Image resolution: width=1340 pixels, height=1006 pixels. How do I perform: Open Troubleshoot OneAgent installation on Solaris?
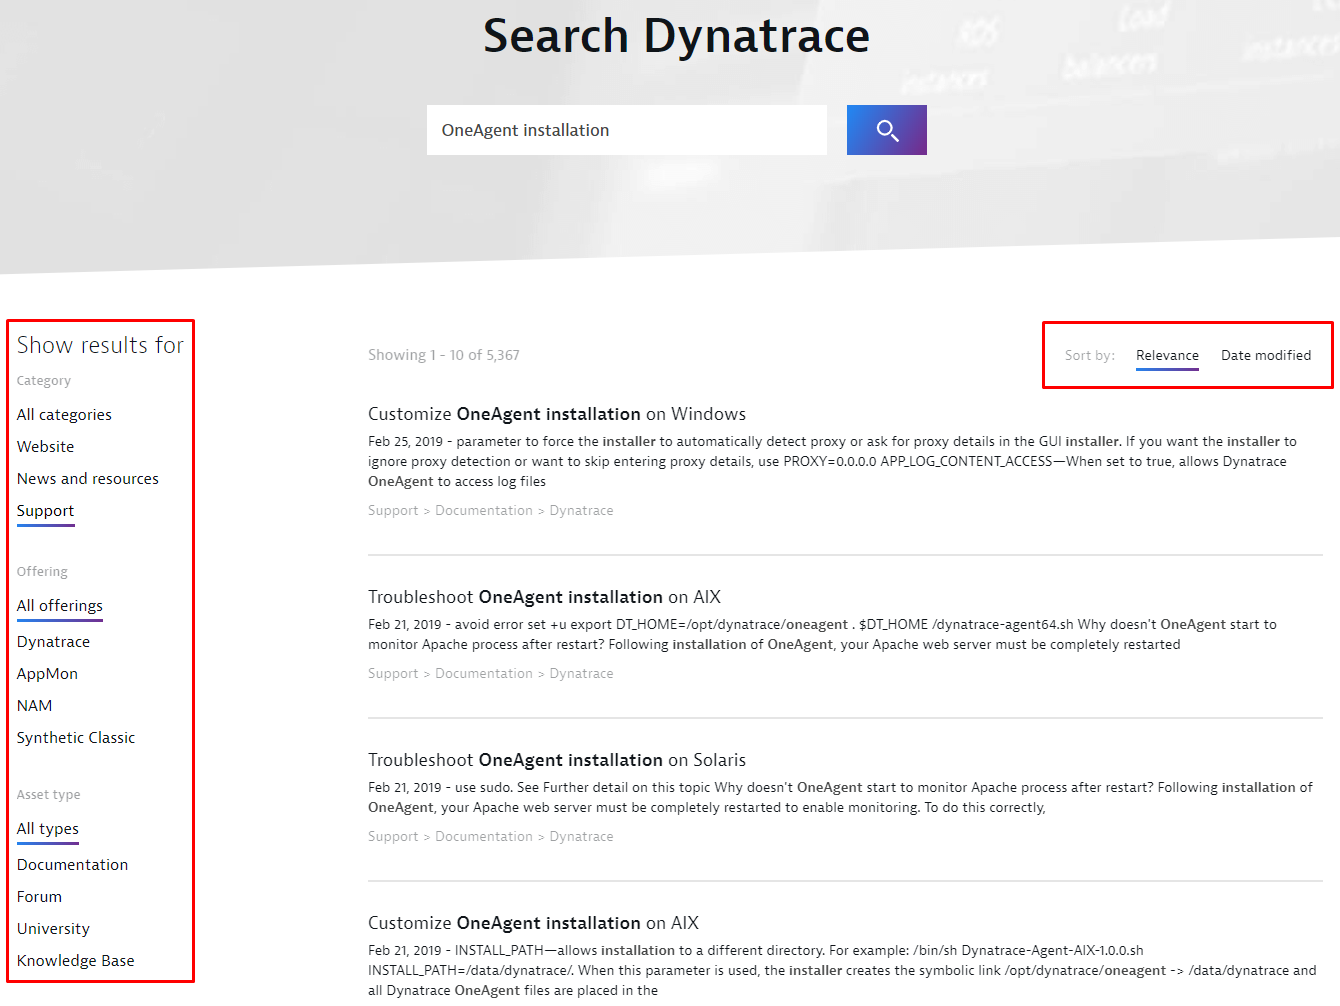pyautogui.click(x=556, y=760)
